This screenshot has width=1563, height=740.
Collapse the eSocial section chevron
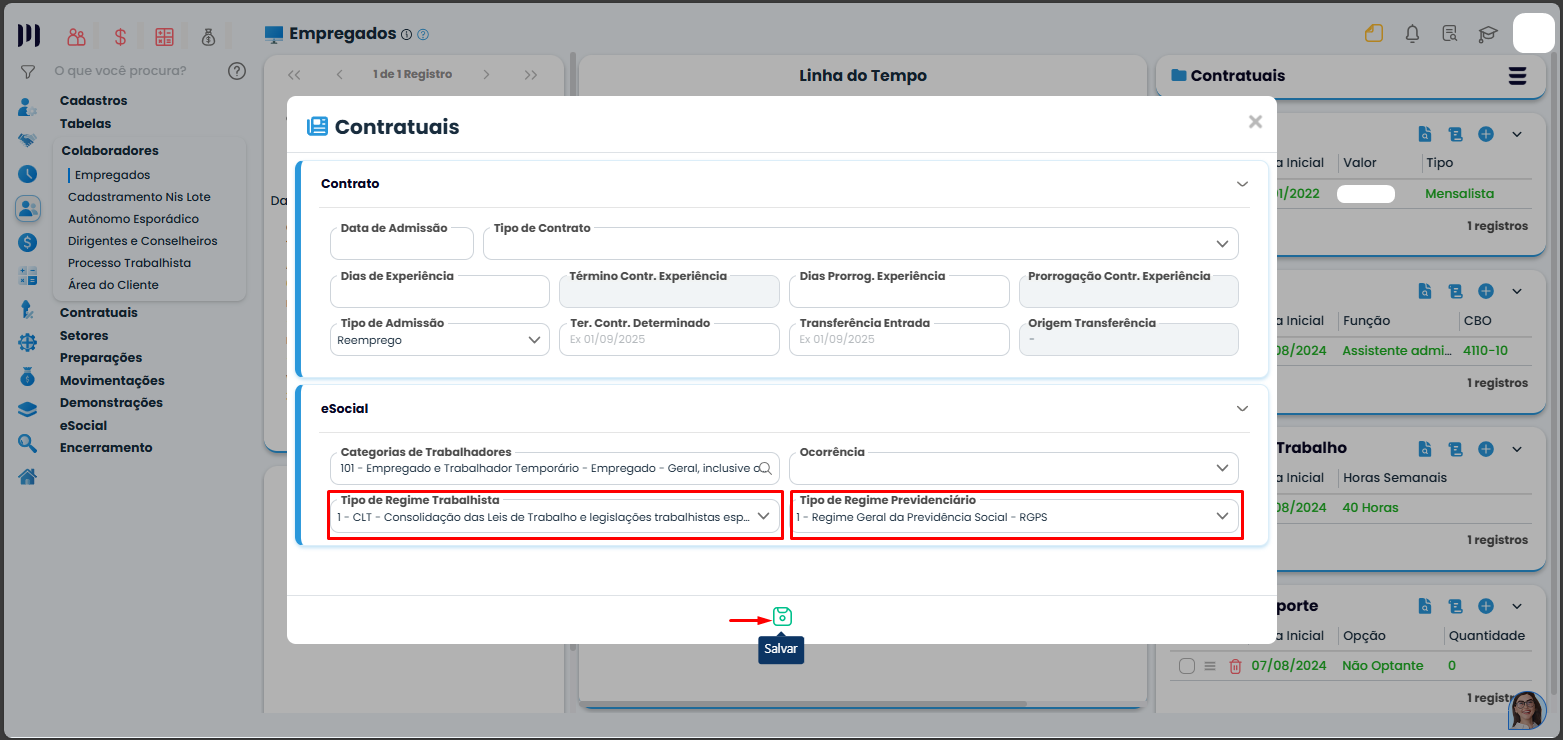(1243, 409)
